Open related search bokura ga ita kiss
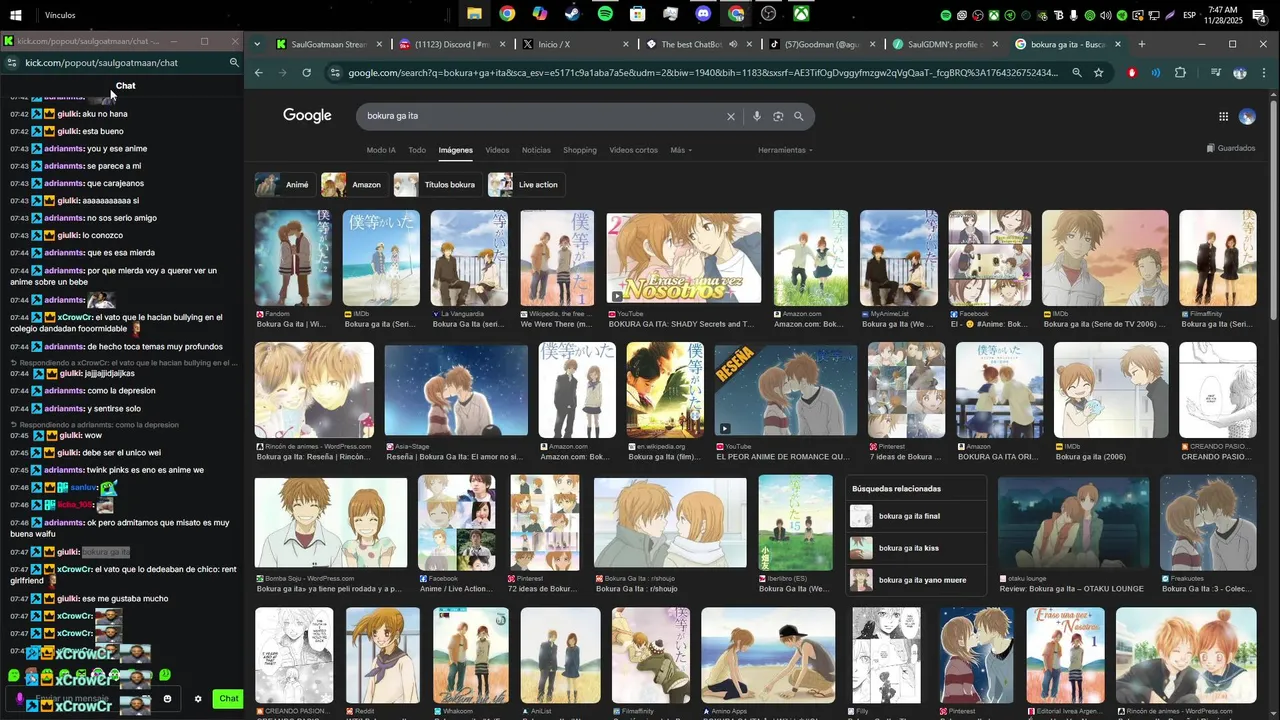1280x720 pixels. coord(916,548)
